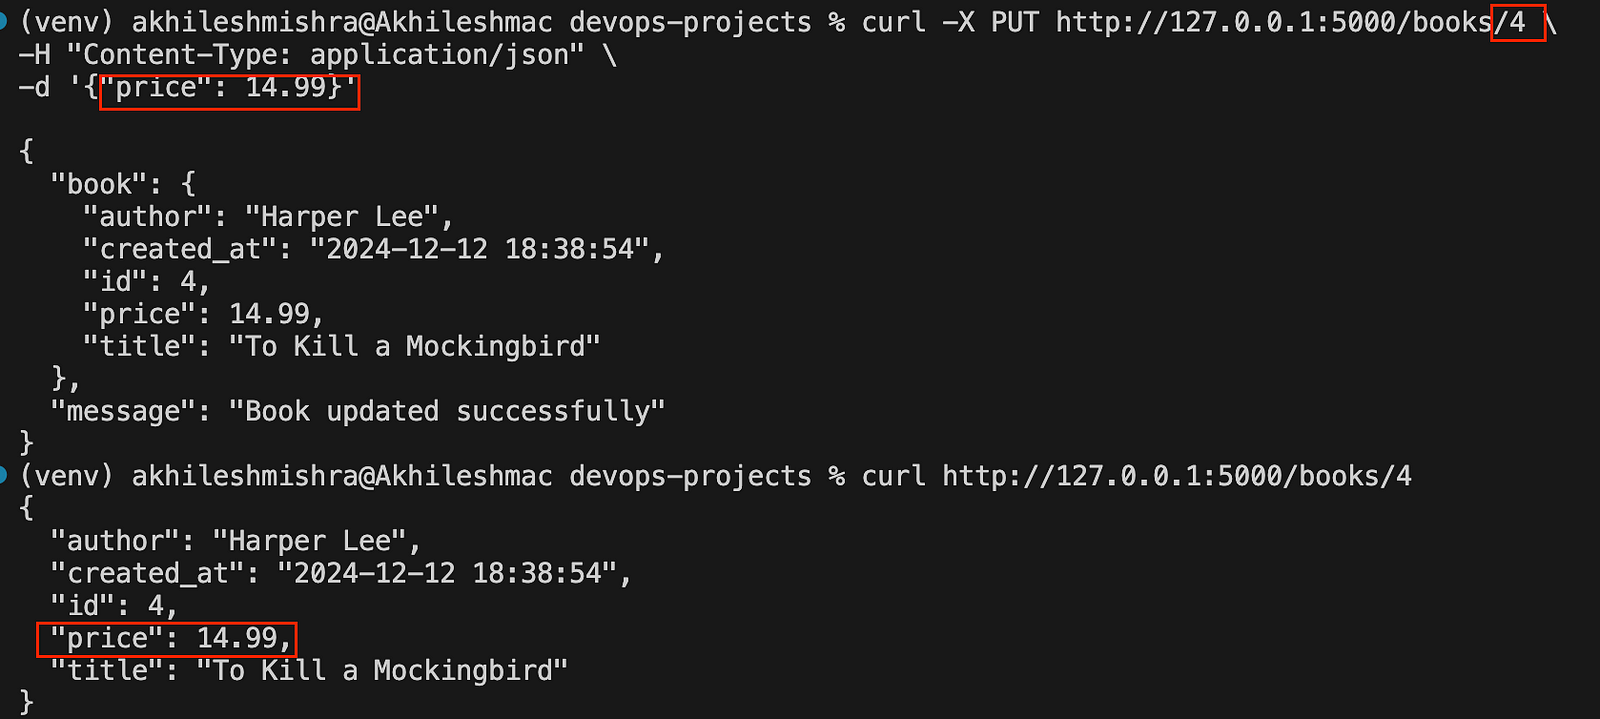Click the highlighted price line in GET response
This screenshot has height=719, width=1600.
coord(166,638)
